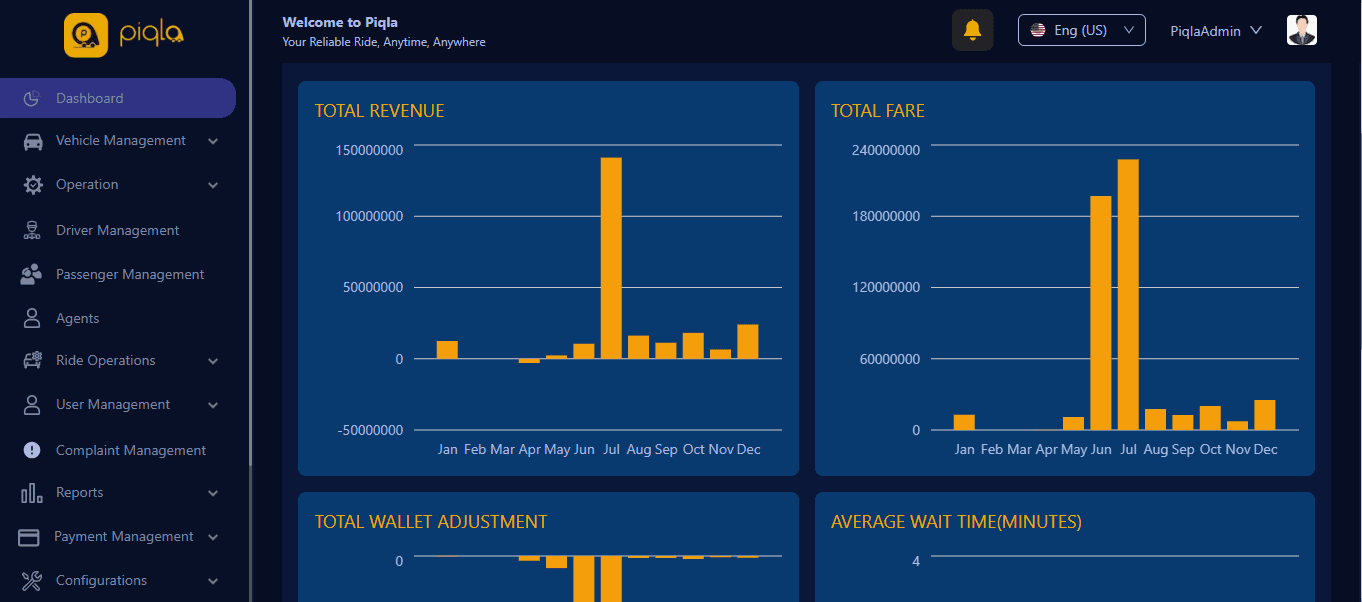The height and width of the screenshot is (602, 1362).
Task: Click the TOTAL WALLET ADJUSTMENT title
Action: 431,522
